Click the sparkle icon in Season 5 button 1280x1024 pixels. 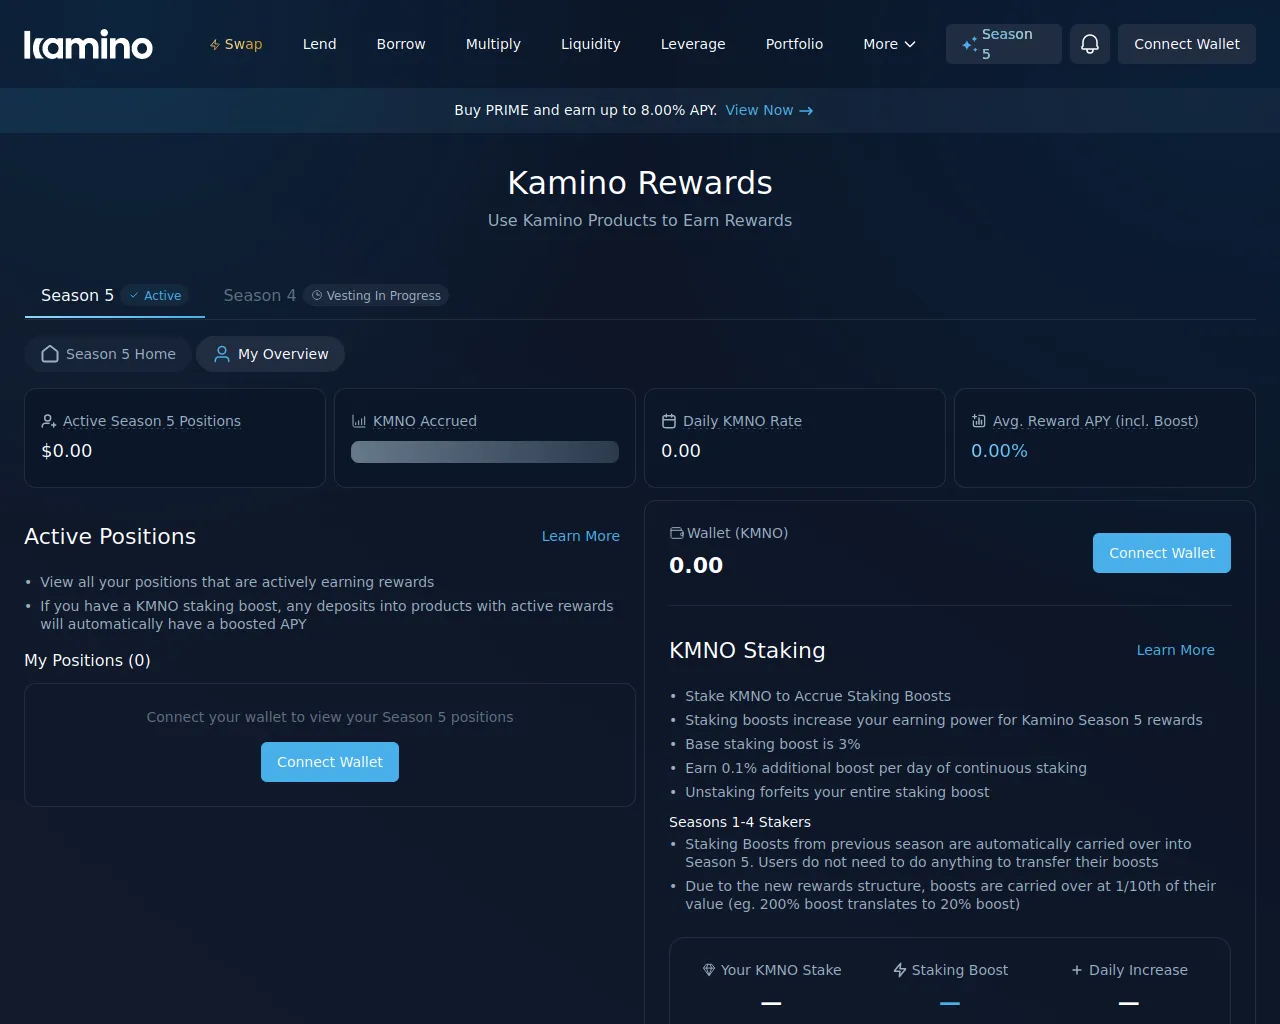(x=969, y=44)
